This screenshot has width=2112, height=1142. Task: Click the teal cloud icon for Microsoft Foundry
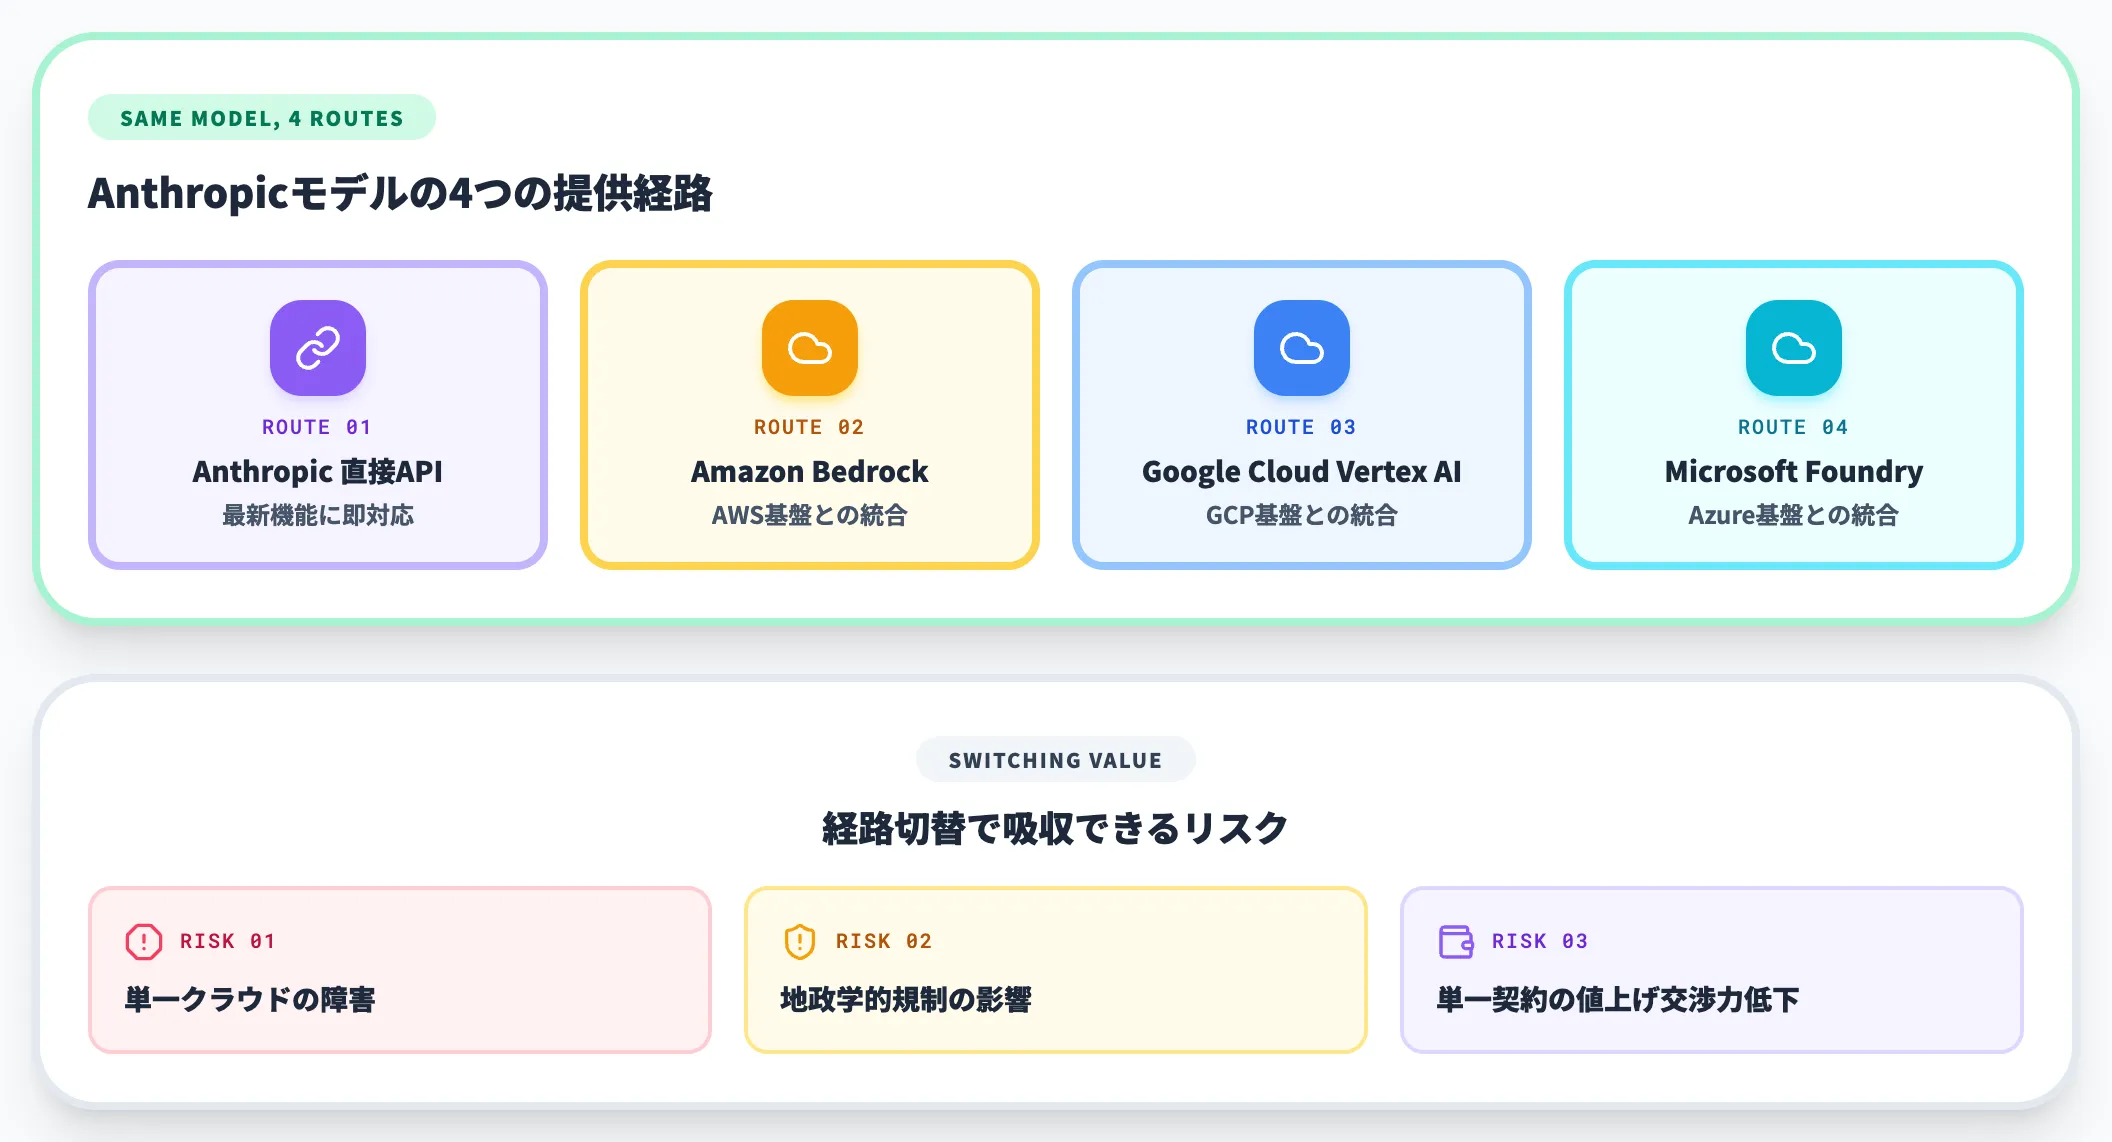(1794, 348)
